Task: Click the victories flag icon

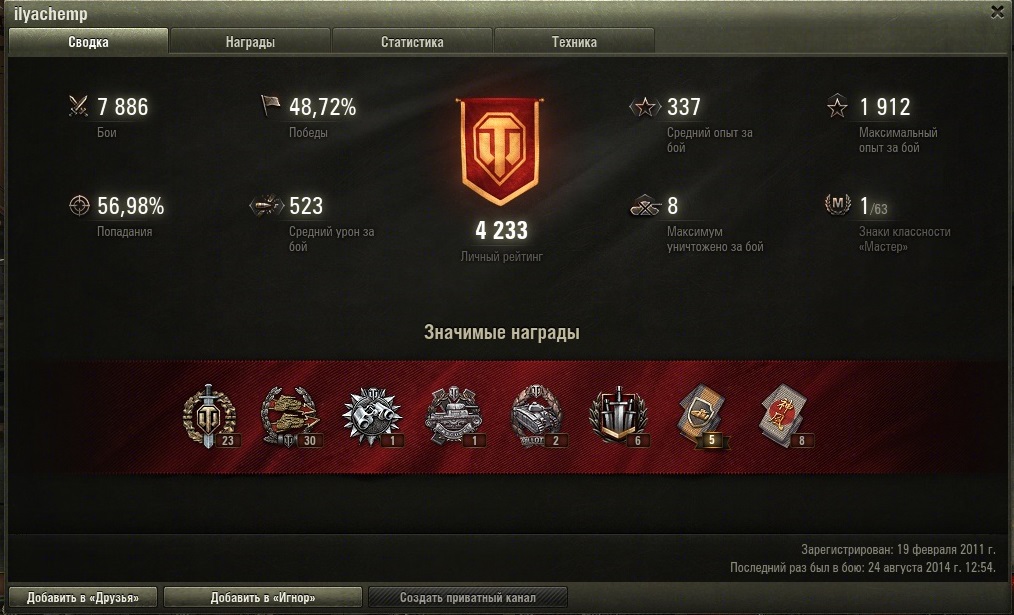Action: 270,105
